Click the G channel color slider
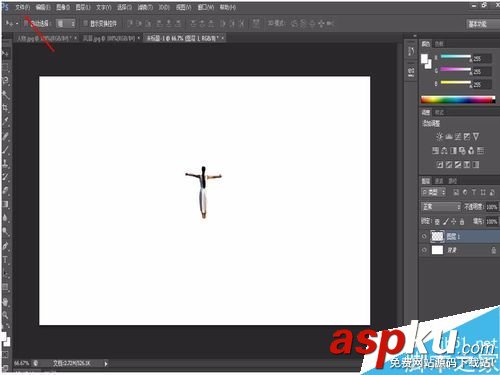This screenshot has height=375, width=500. [x=456, y=69]
